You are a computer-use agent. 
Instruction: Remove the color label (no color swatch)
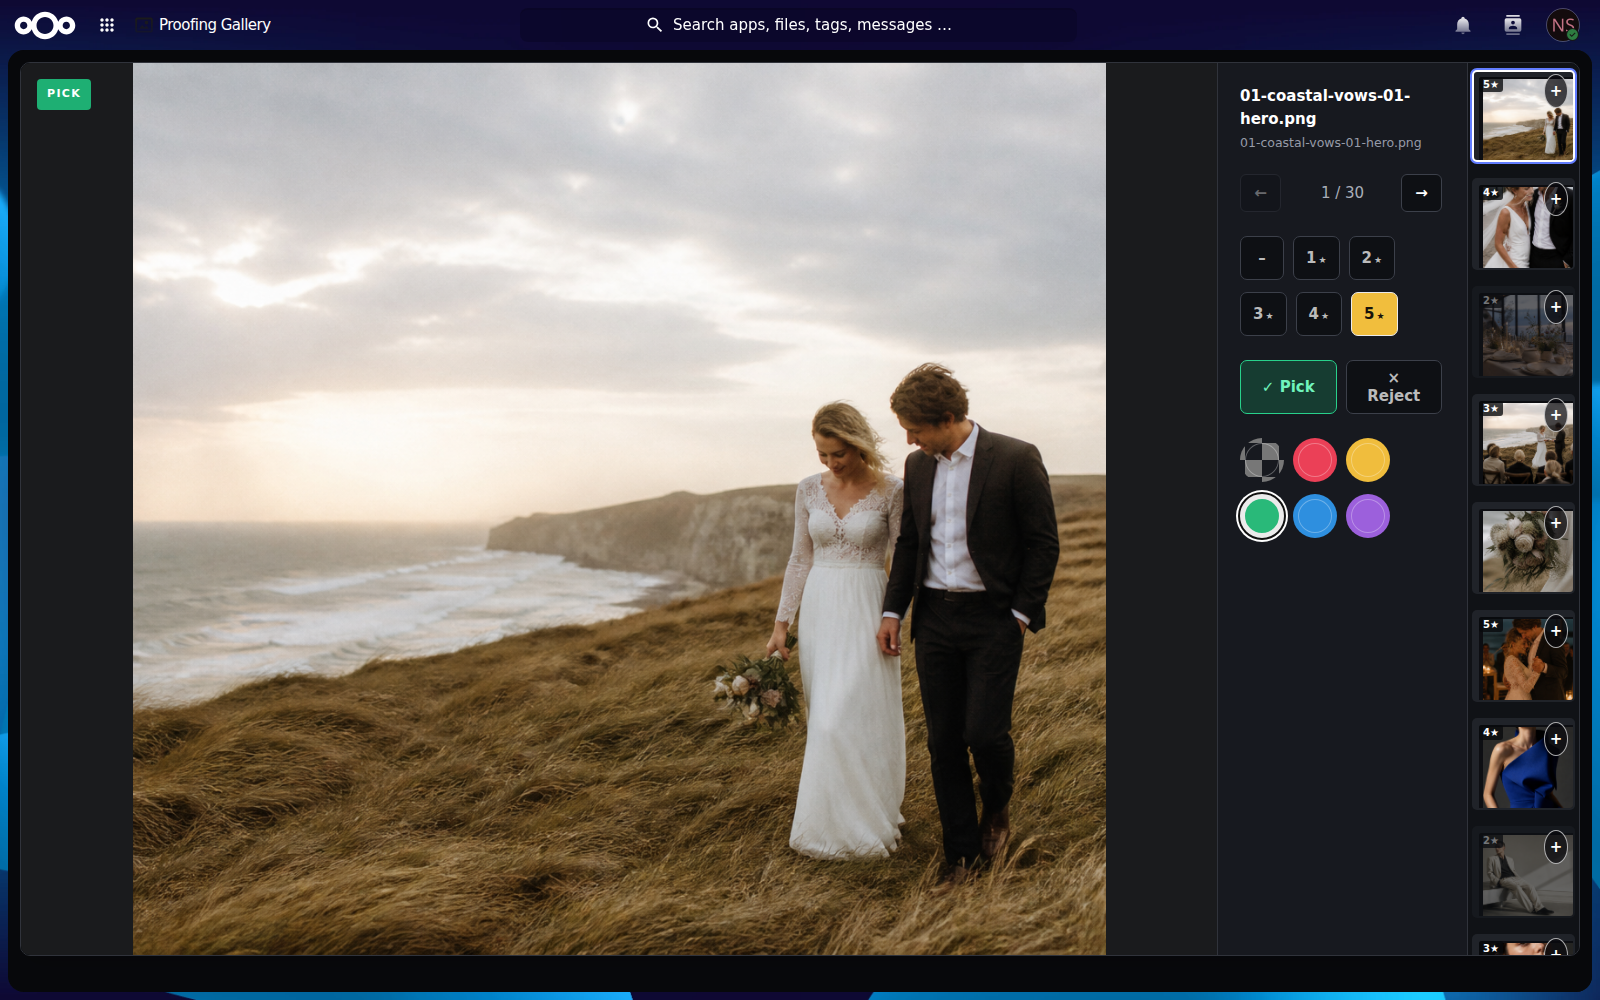tap(1262, 460)
